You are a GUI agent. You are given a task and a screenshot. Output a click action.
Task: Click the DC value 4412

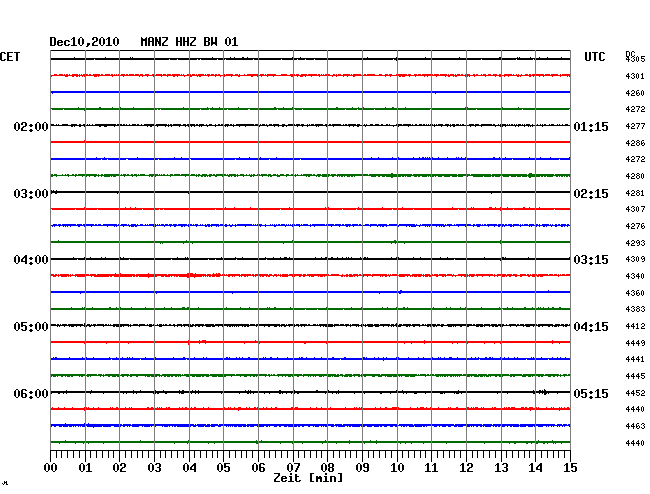635,327
